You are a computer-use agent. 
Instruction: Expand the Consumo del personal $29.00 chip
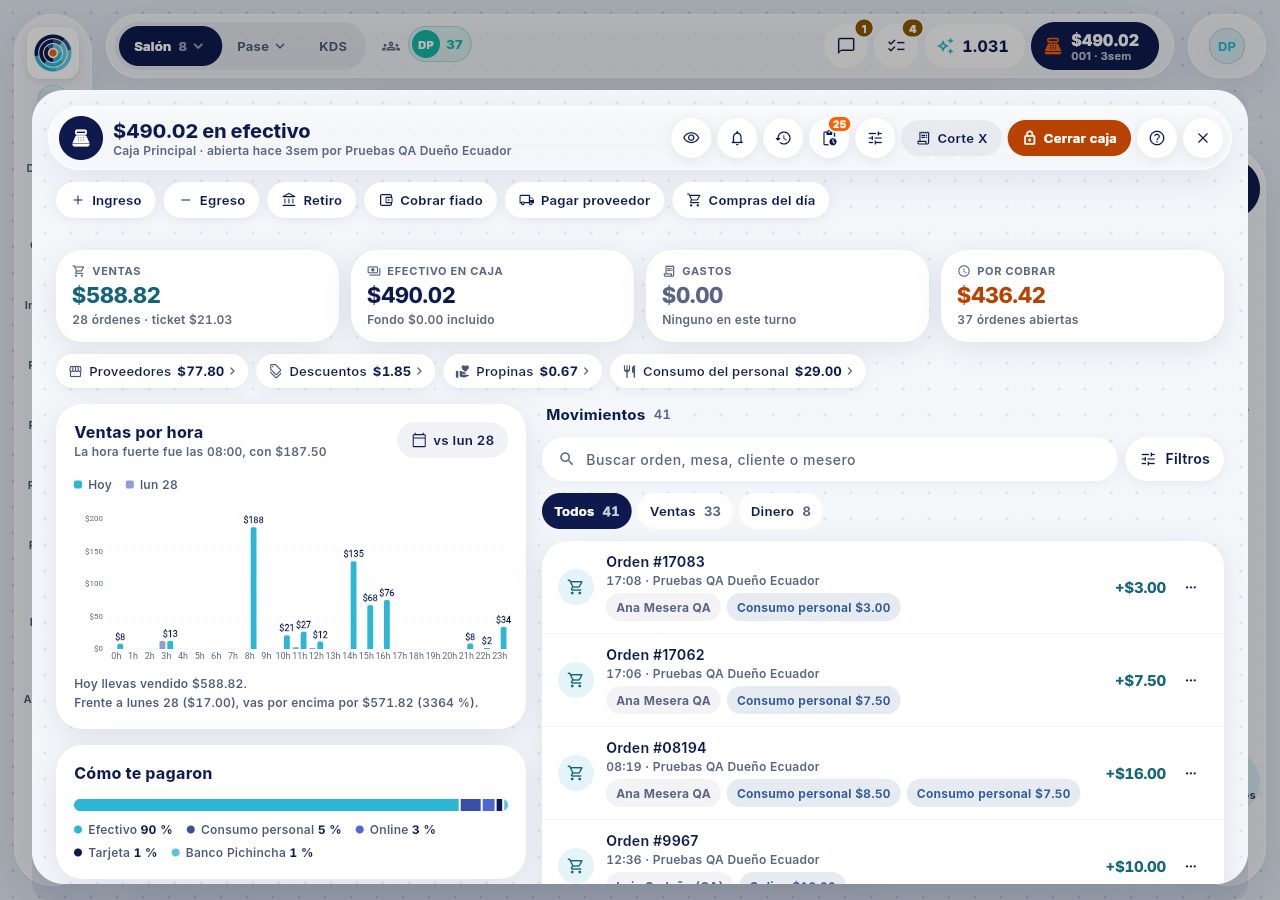coord(738,371)
